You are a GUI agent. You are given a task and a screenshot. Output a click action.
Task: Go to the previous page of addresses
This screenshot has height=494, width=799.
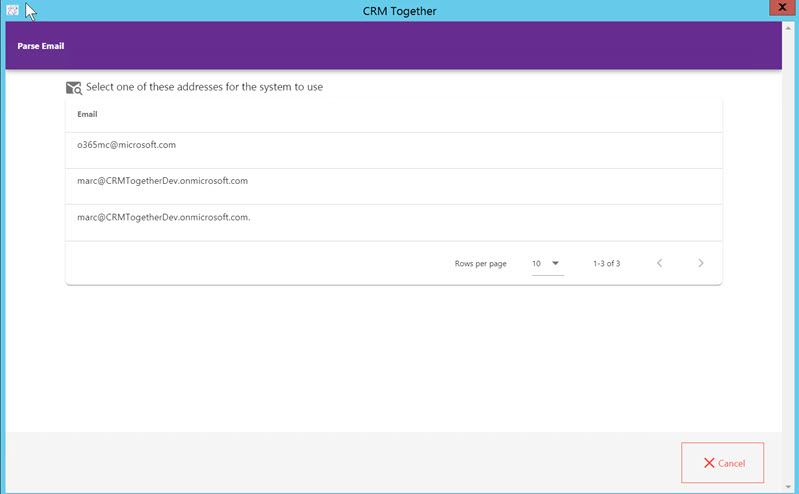click(659, 263)
